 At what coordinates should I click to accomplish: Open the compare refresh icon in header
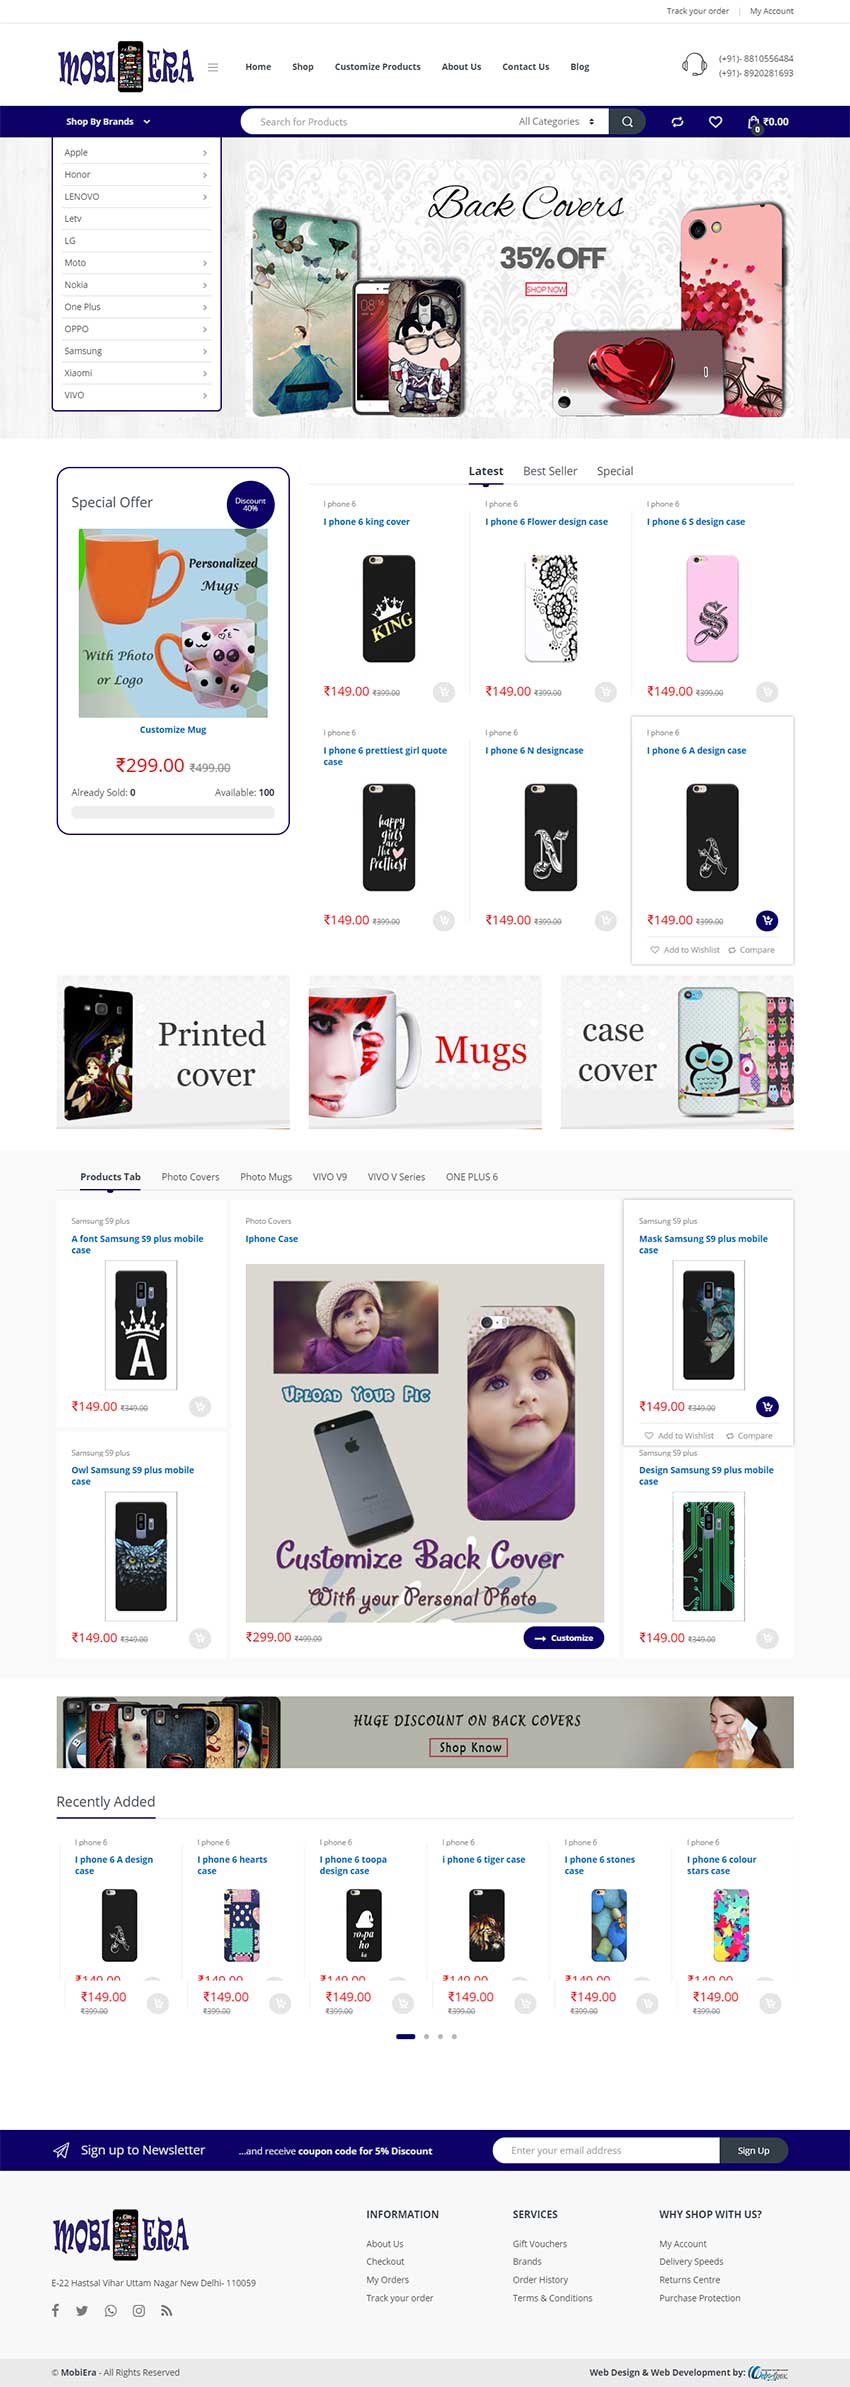coord(677,122)
